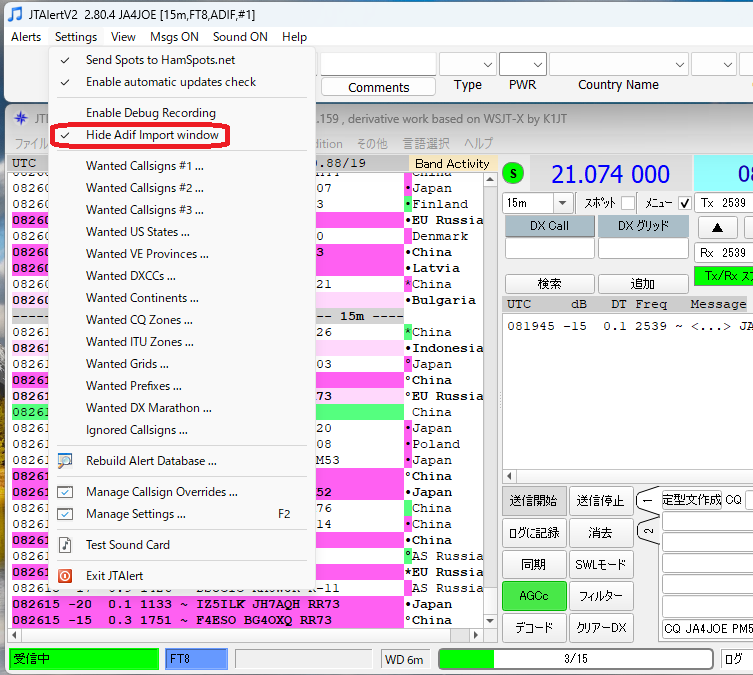The image size is (753, 675).
Task: Click the 追加 add button
Action: click(x=643, y=284)
